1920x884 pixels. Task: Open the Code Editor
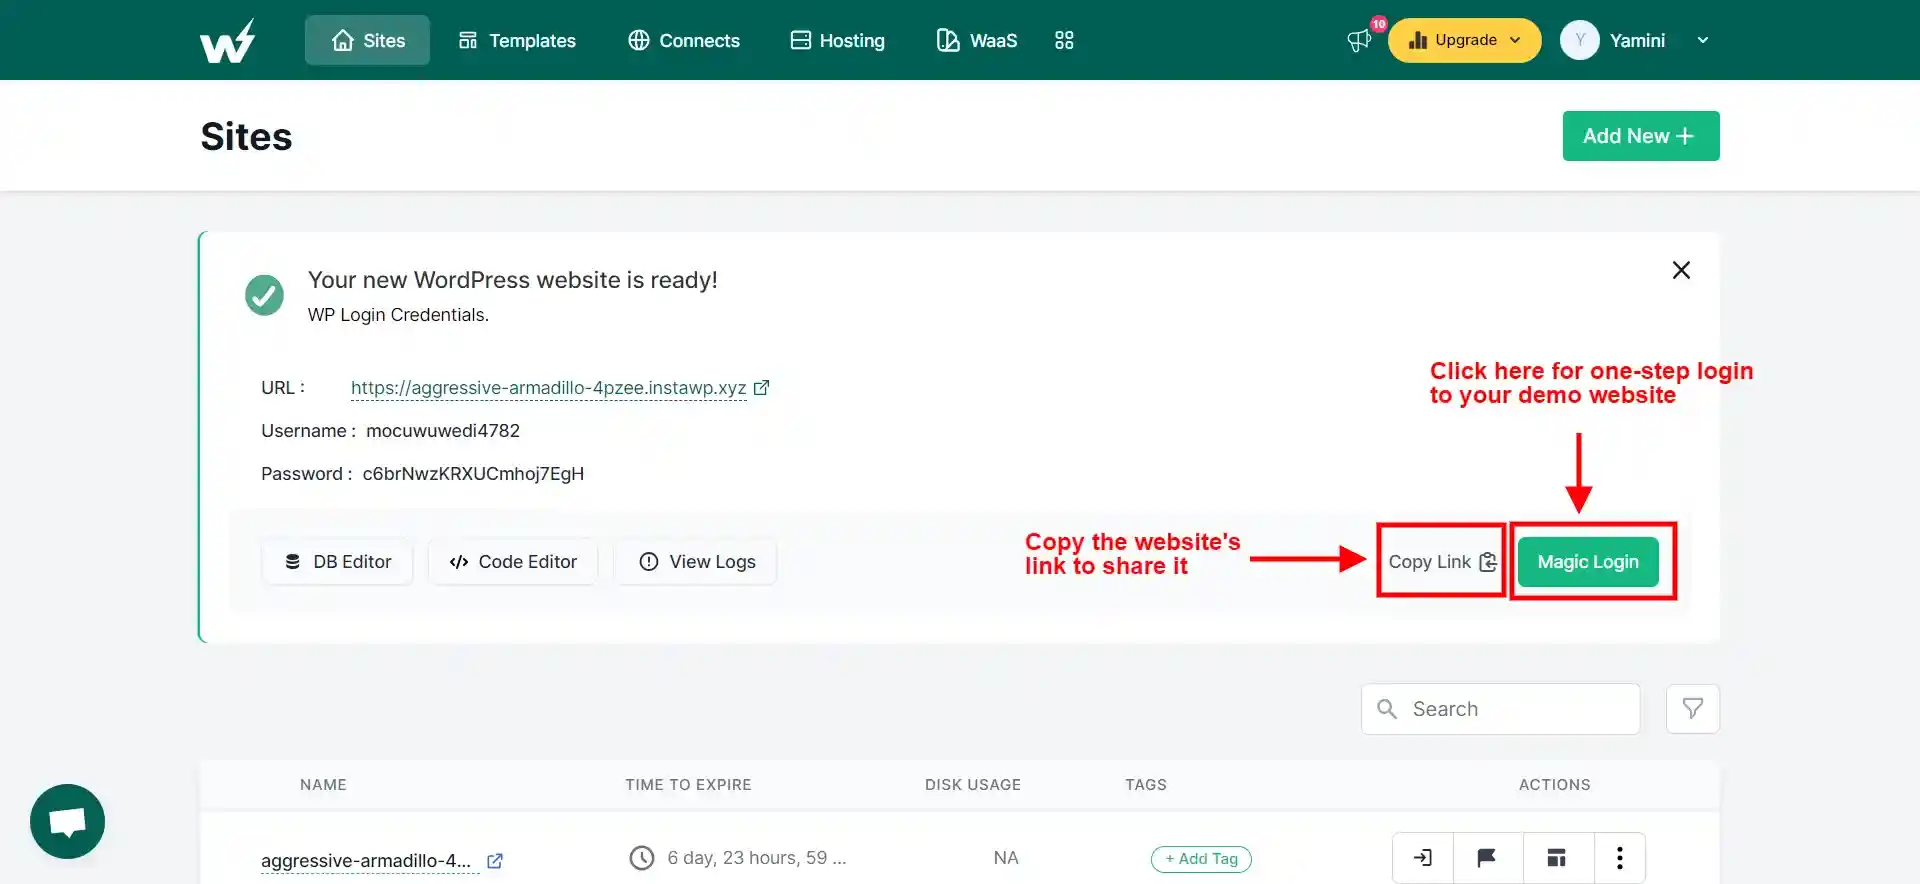click(x=513, y=562)
